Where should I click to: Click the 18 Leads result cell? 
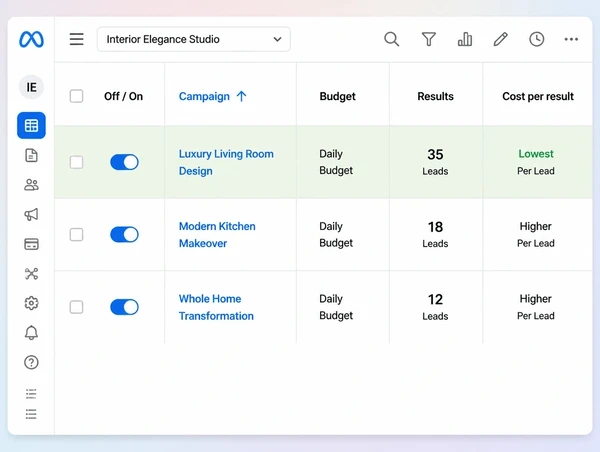tap(435, 235)
